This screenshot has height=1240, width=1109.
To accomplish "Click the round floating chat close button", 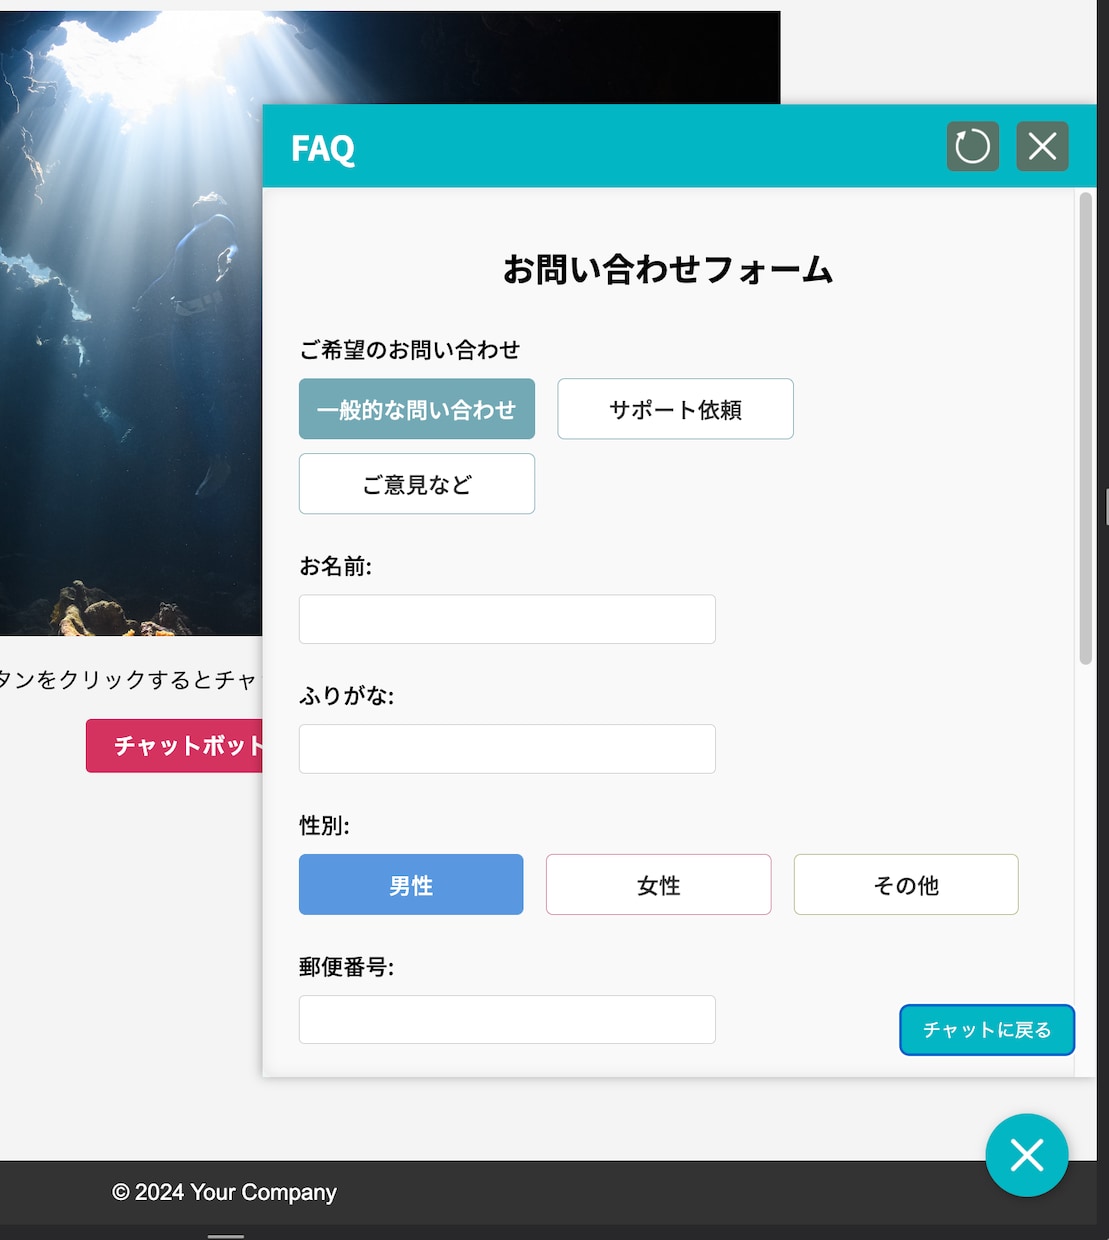I will [x=1027, y=1155].
